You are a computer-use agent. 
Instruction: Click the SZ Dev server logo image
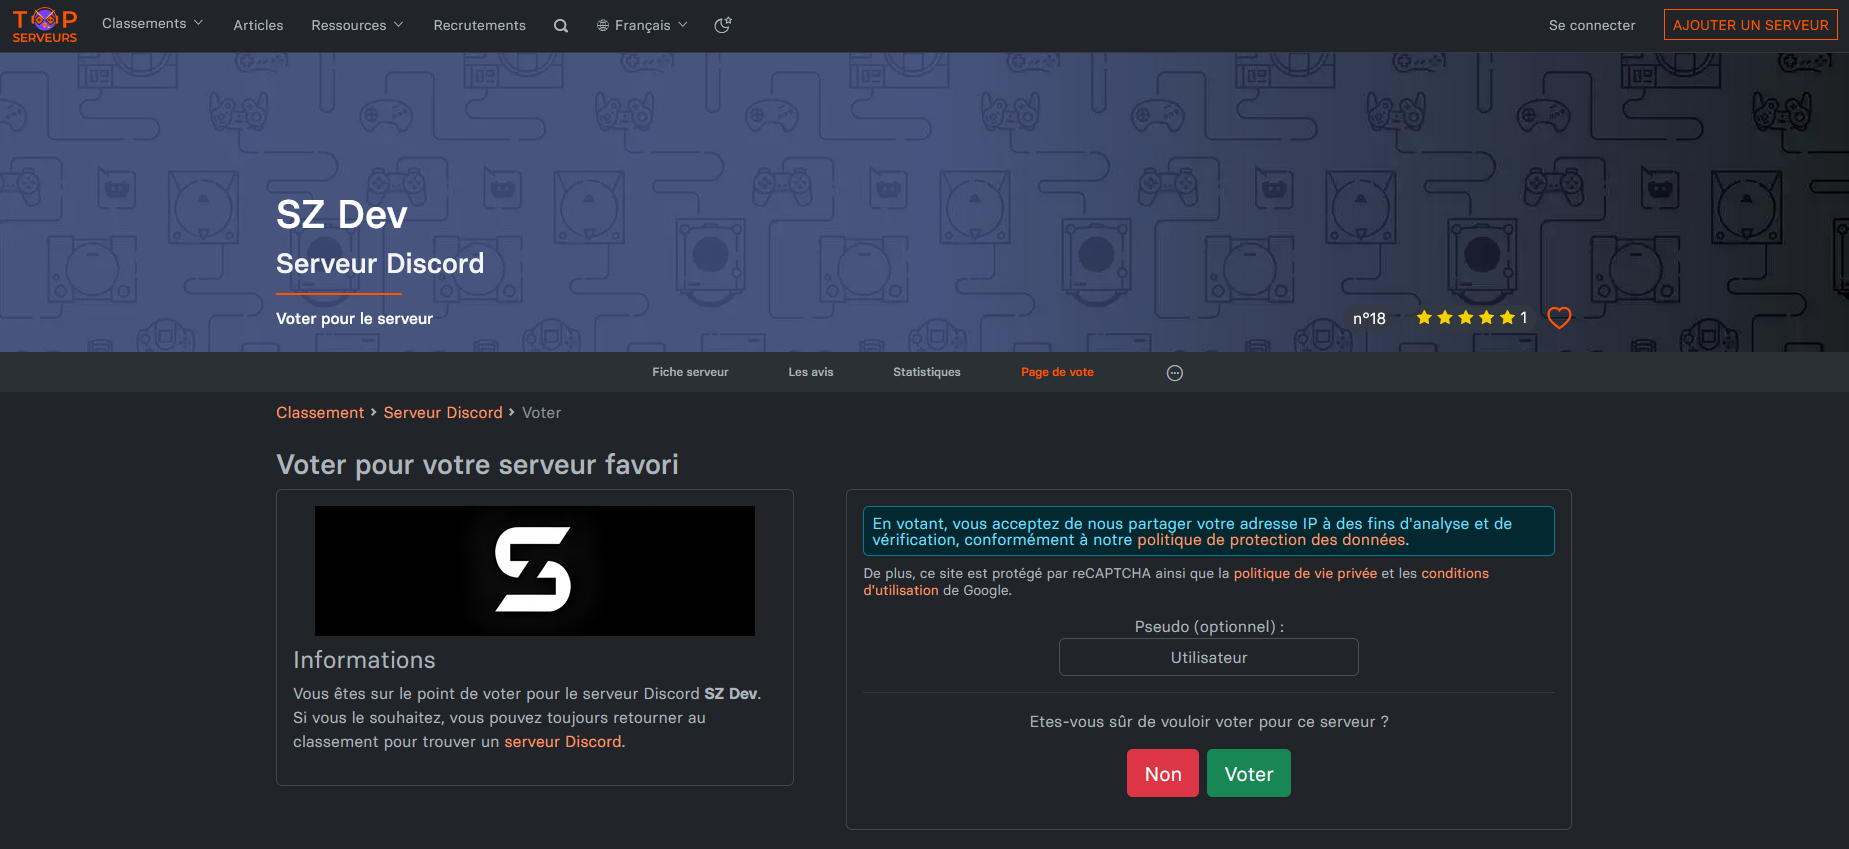tap(535, 571)
